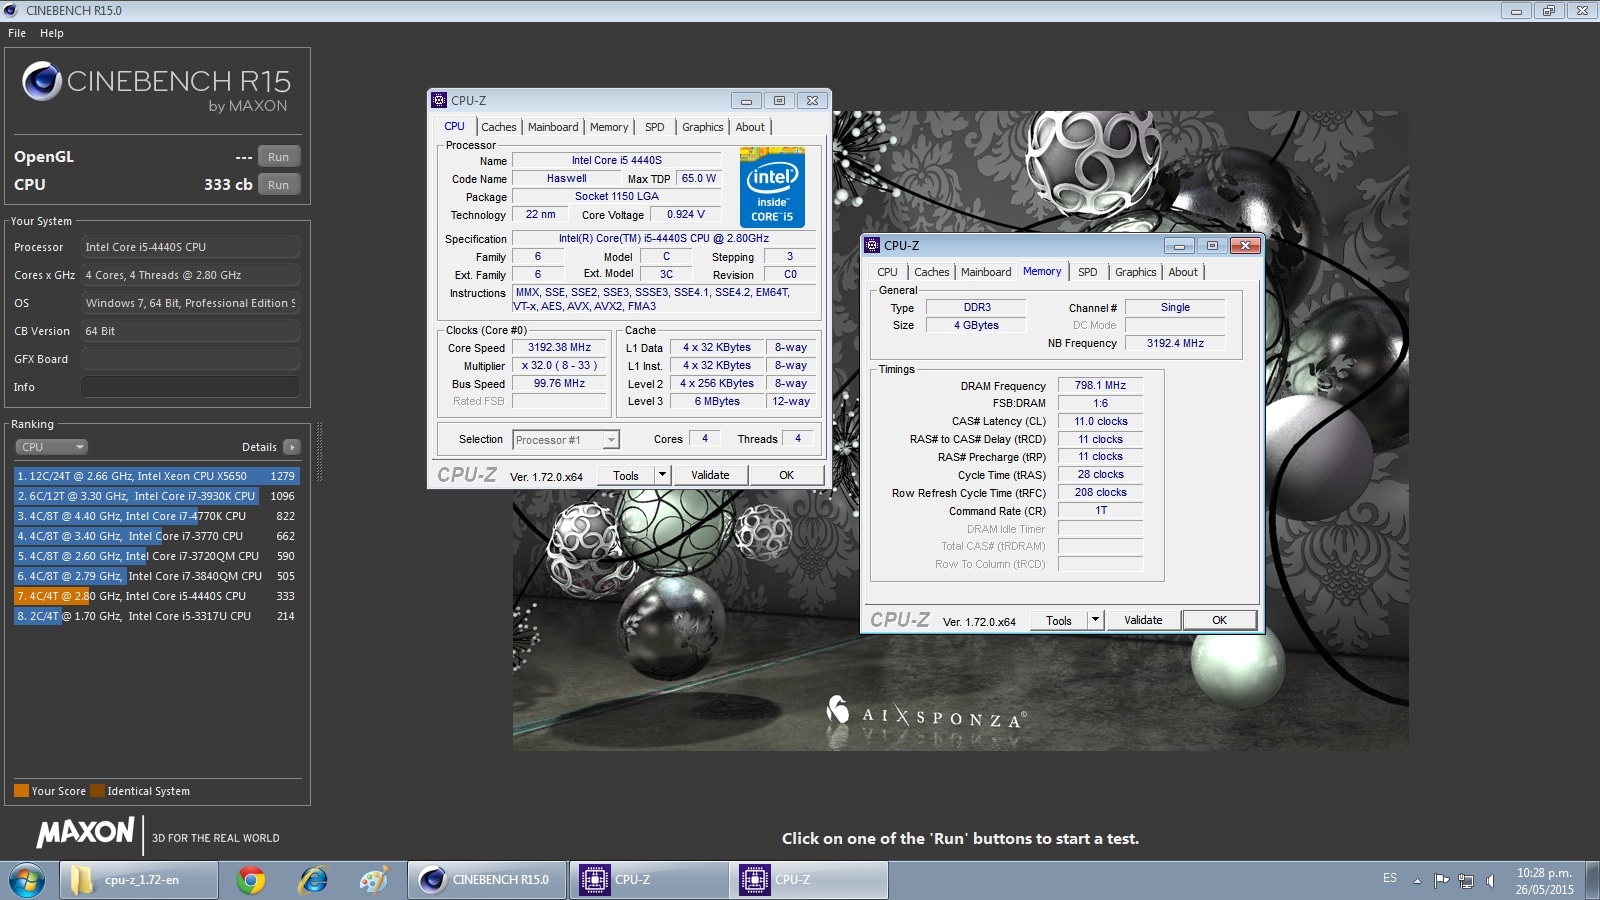Click the Intel Core i5 badge logo
This screenshot has width=1600, height=900.
click(772, 187)
